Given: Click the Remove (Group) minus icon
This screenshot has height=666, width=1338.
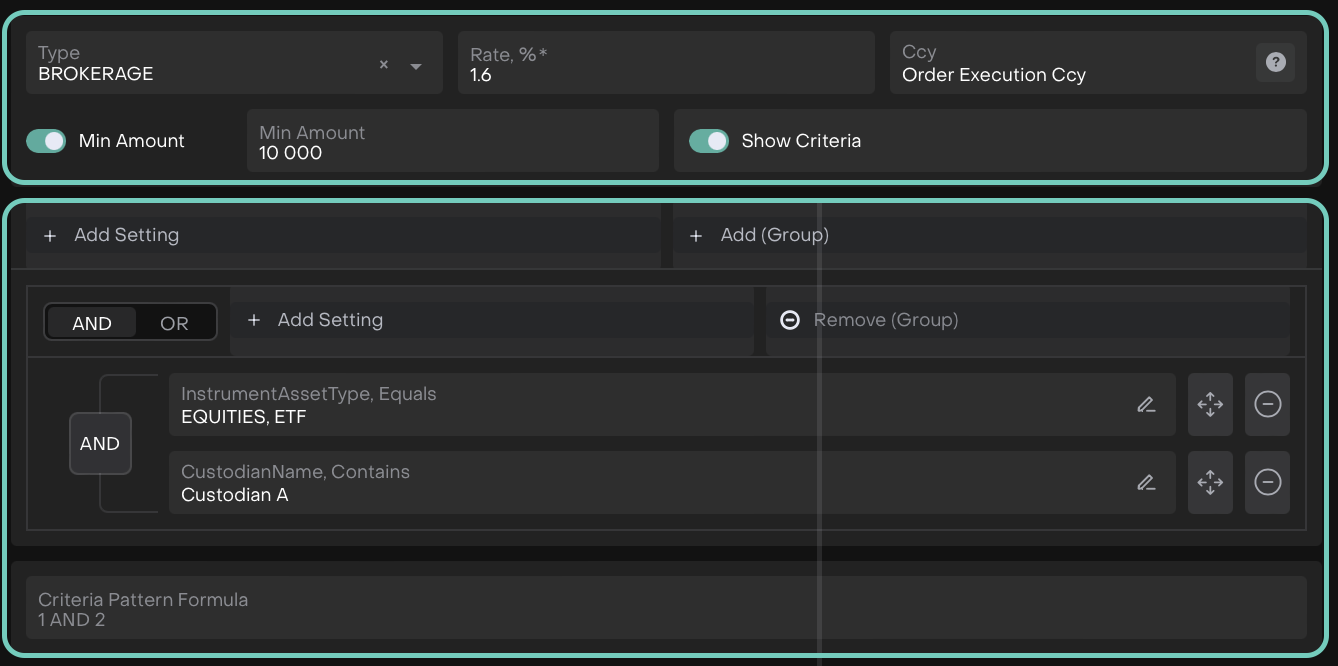Looking at the screenshot, I should [x=790, y=320].
